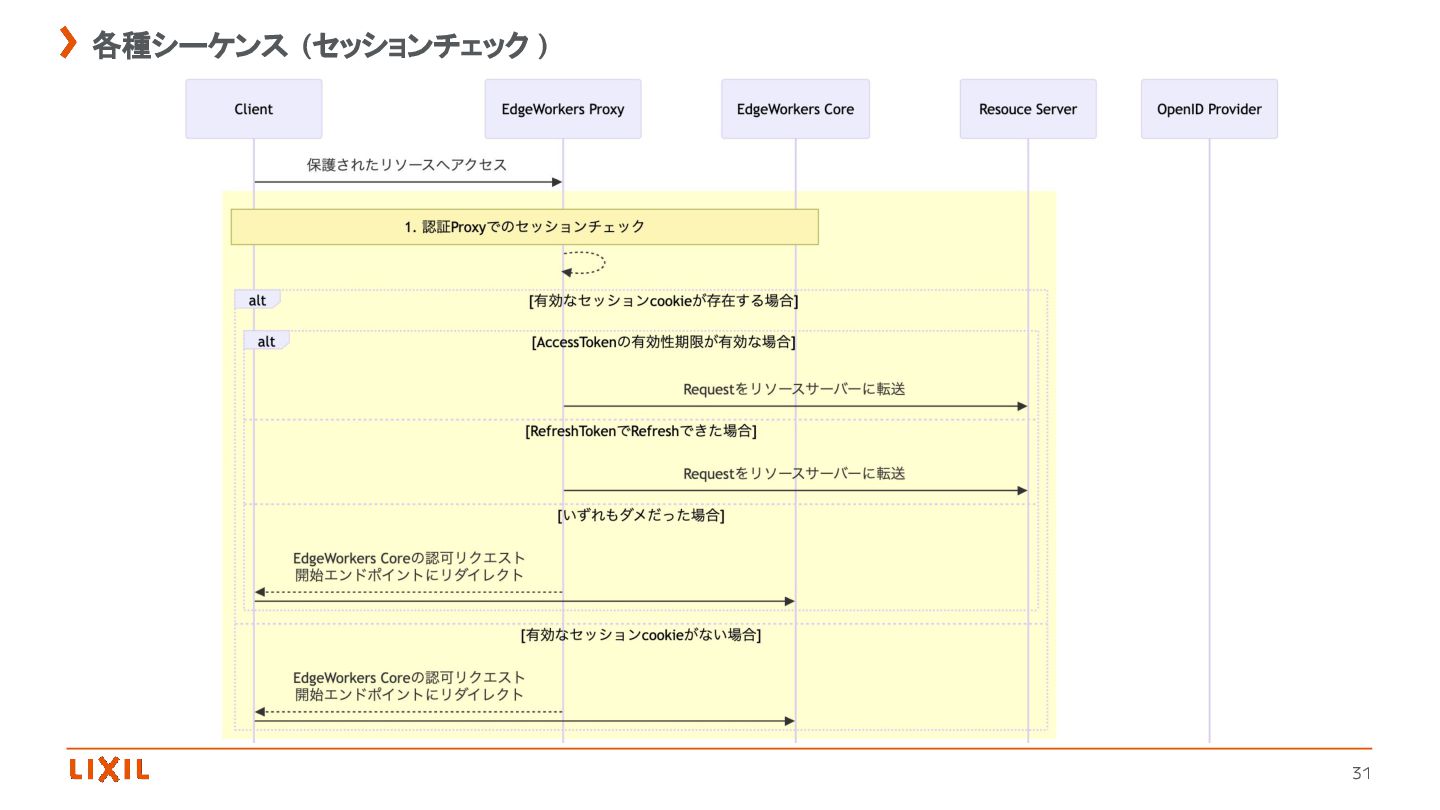Click the condition [有効なセッションcookieがない場合]

641,635
